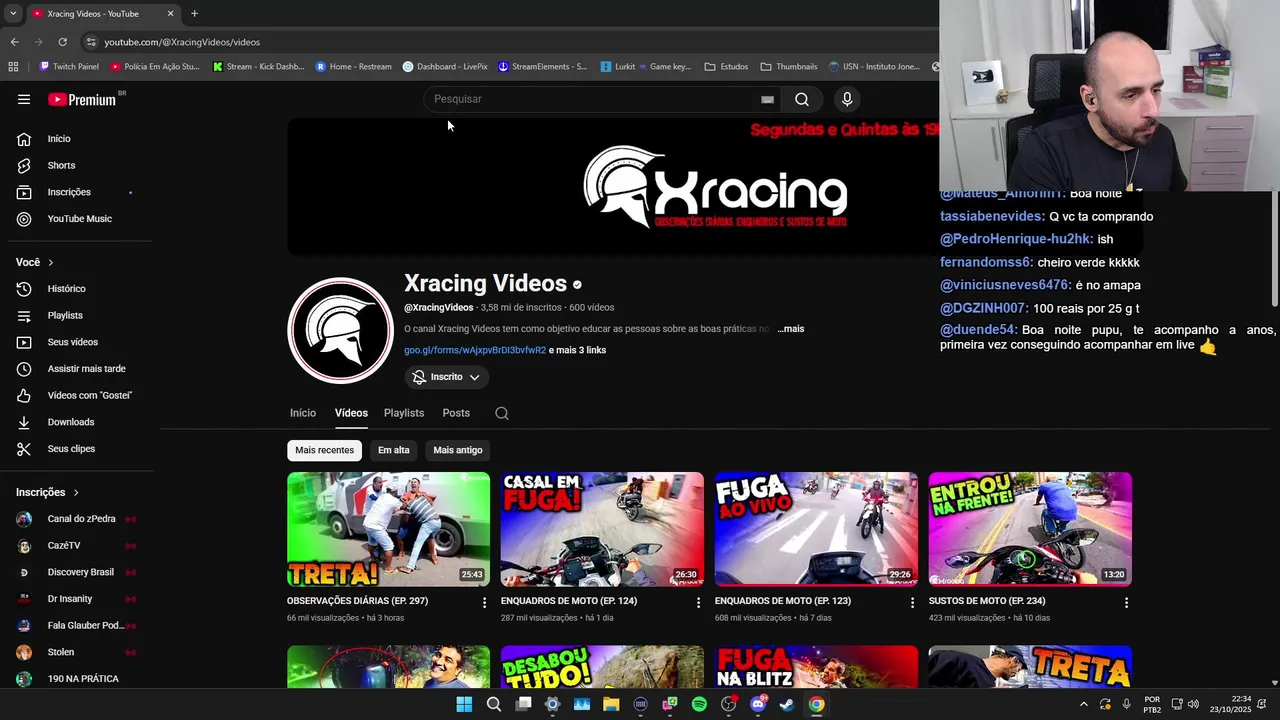Go back with the browser back arrow

pos(14,42)
